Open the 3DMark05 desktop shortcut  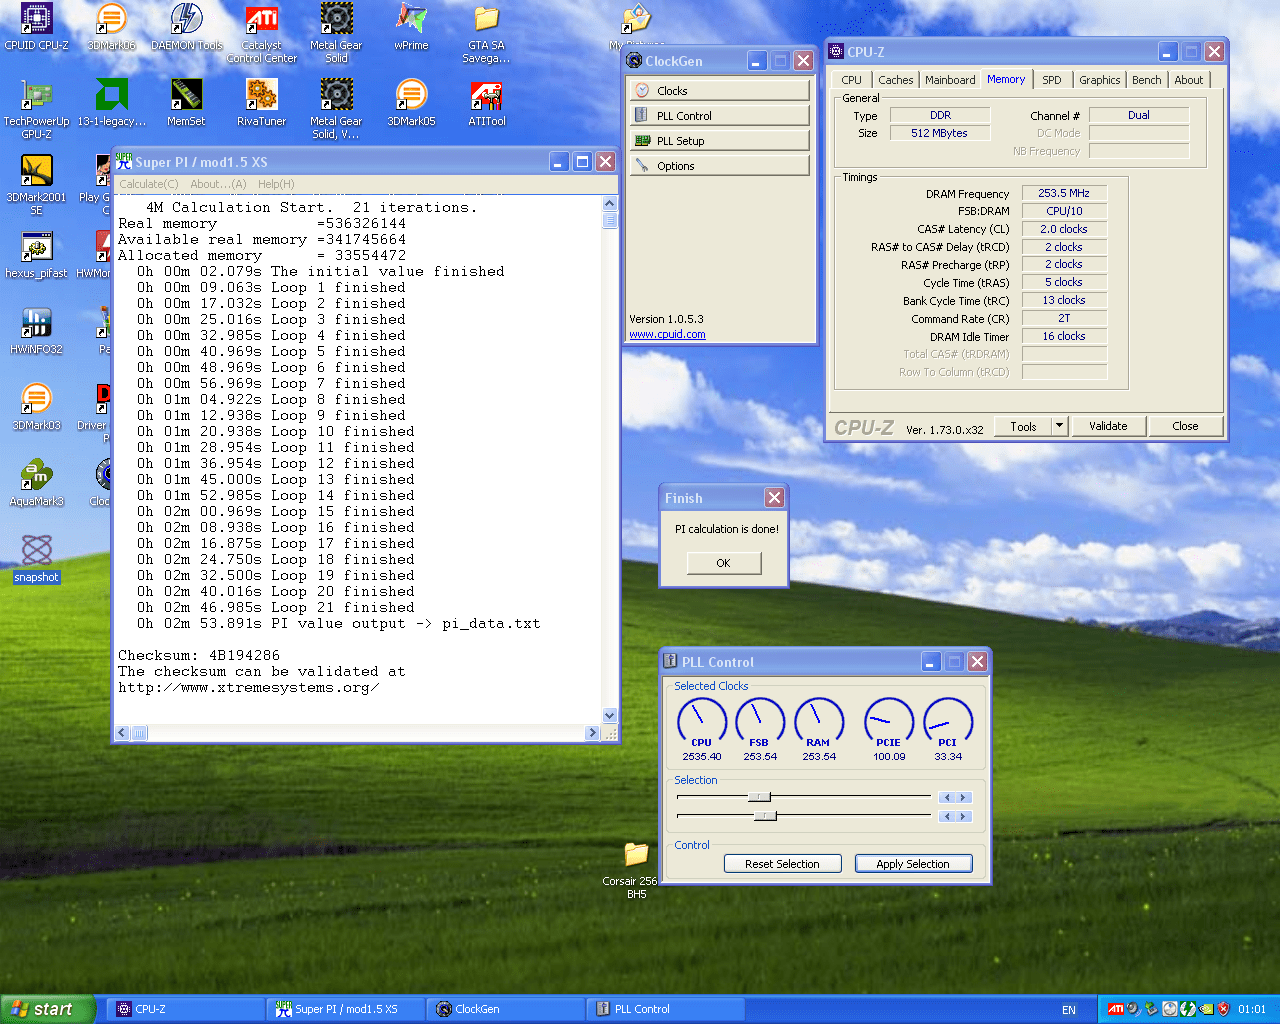[411, 104]
